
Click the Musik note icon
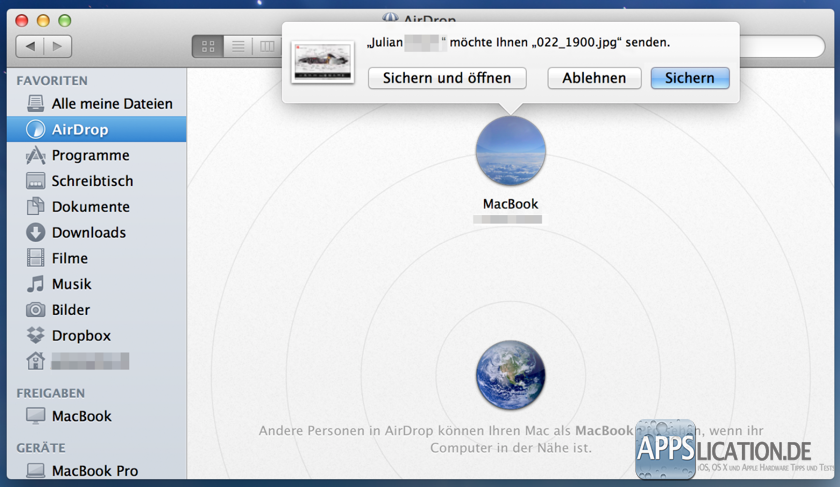[35, 283]
